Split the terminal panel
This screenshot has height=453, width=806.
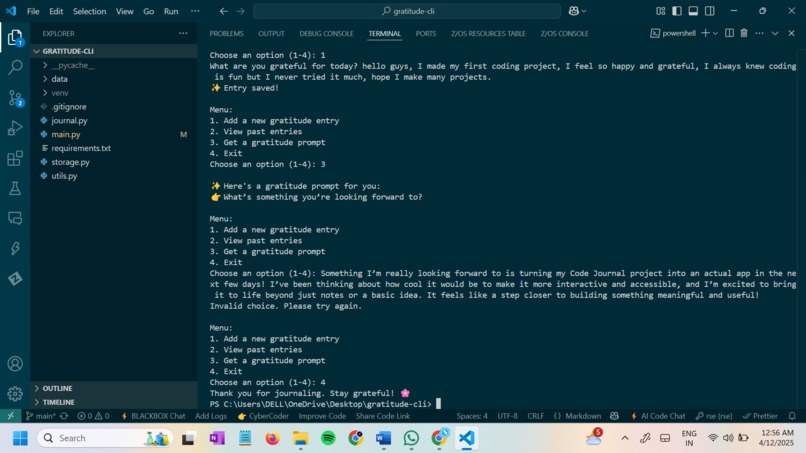(729, 33)
